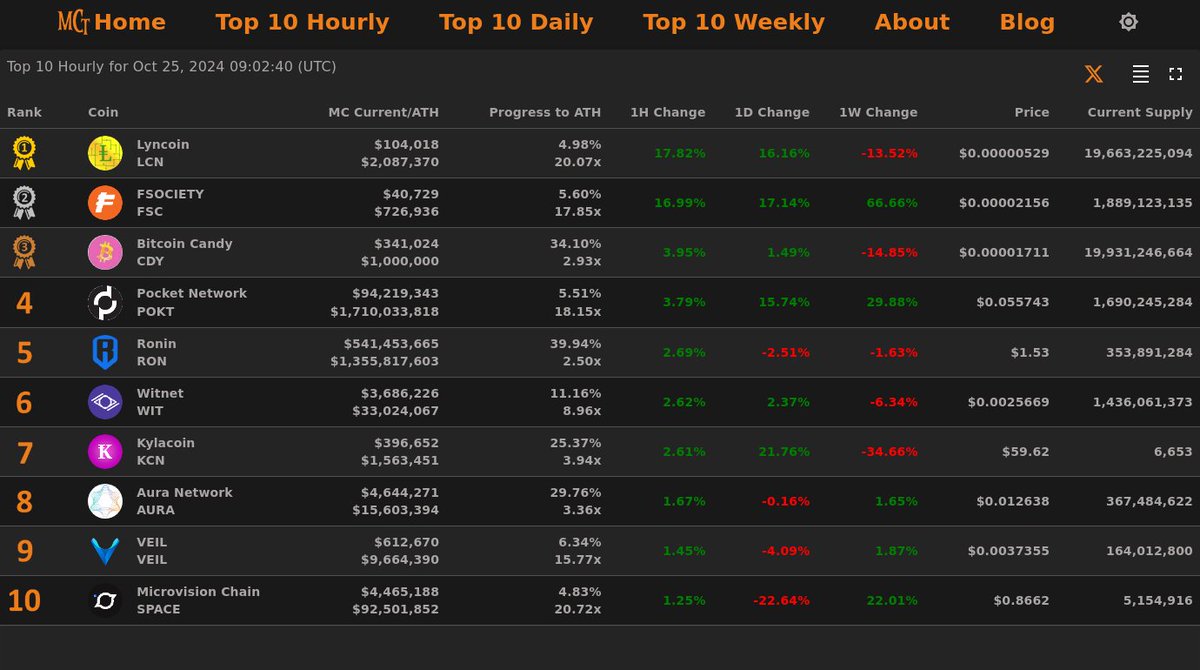Click the Ronin coin logo
The height and width of the screenshot is (670, 1200).
pyautogui.click(x=105, y=352)
